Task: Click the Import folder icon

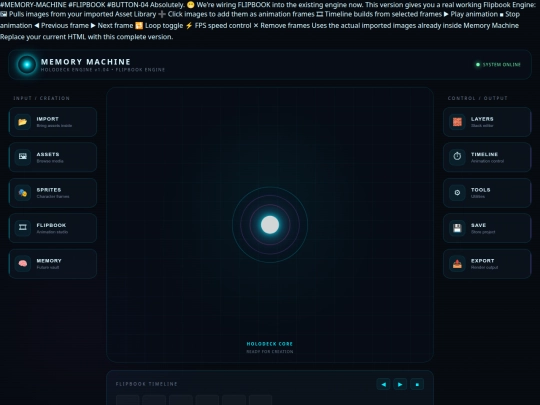Action: (x=23, y=122)
